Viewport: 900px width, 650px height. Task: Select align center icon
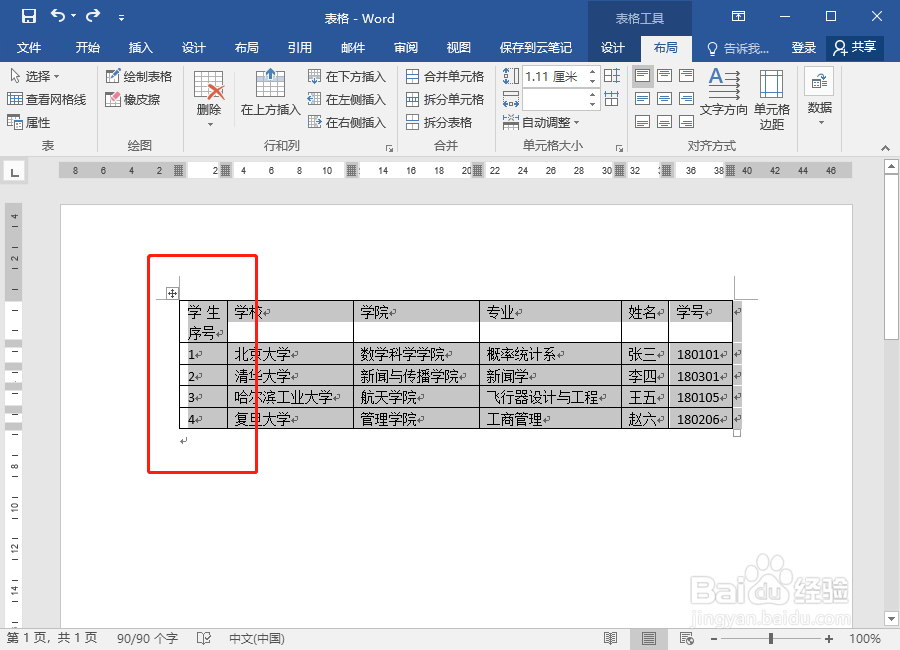click(x=664, y=98)
